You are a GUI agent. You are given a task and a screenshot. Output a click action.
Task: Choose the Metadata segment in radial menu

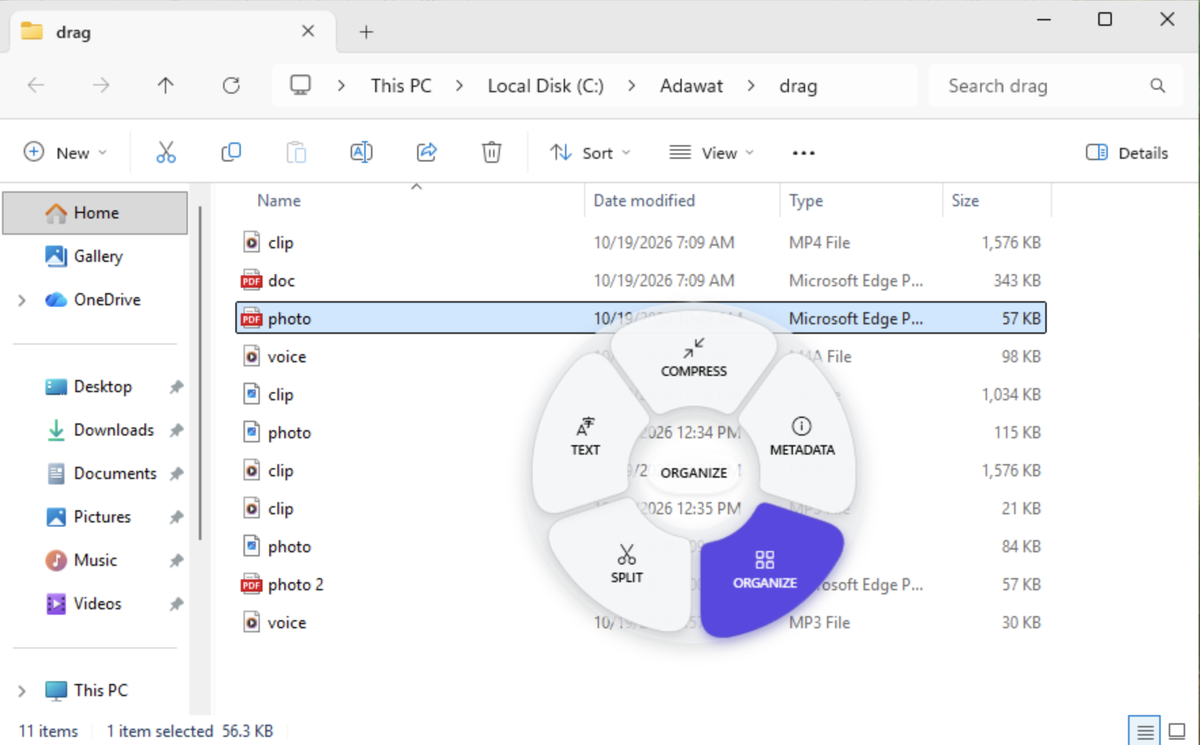point(801,438)
